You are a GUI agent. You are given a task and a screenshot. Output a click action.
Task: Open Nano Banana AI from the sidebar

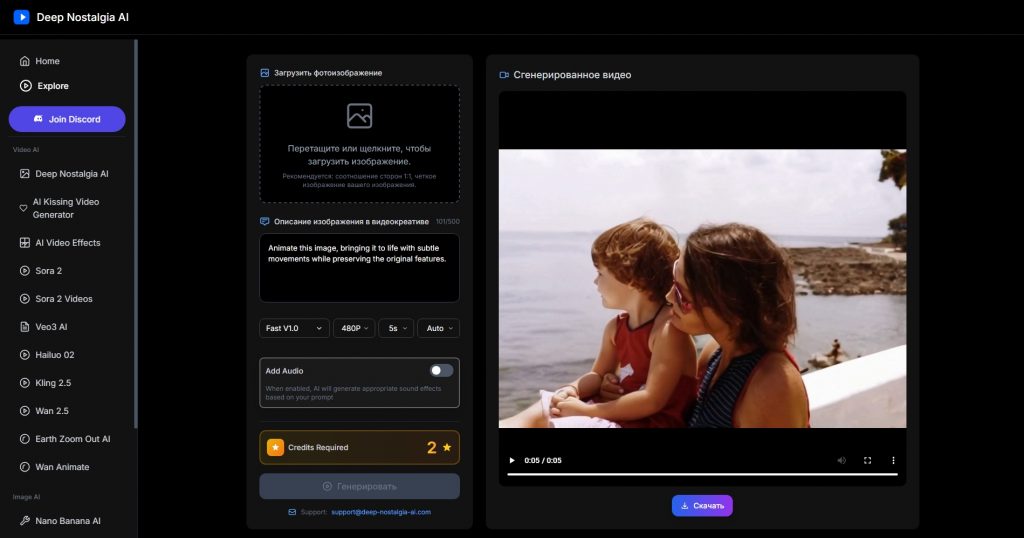tap(68, 520)
